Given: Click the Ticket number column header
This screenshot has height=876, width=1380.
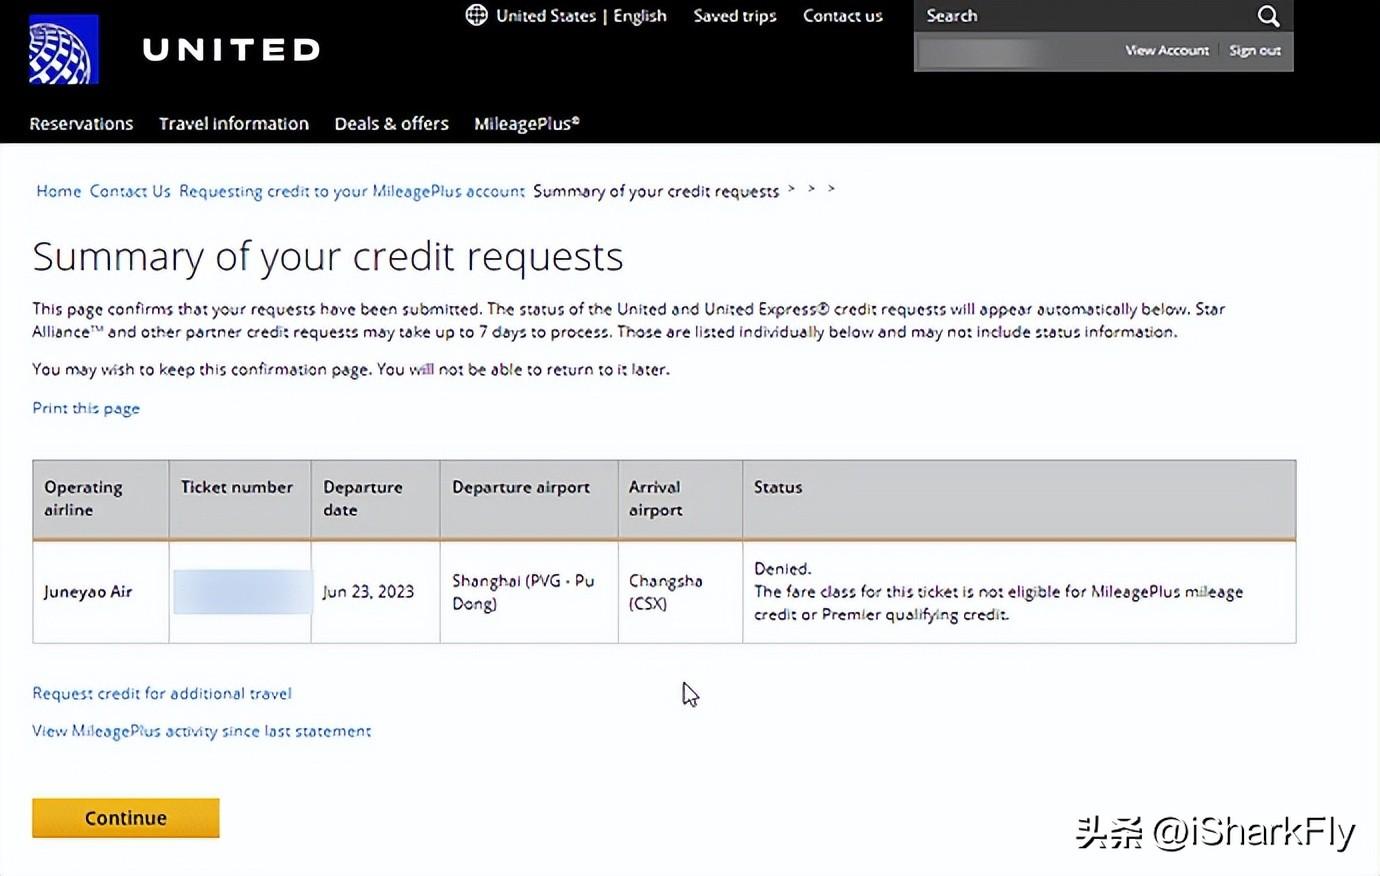Looking at the screenshot, I should 240,499.
